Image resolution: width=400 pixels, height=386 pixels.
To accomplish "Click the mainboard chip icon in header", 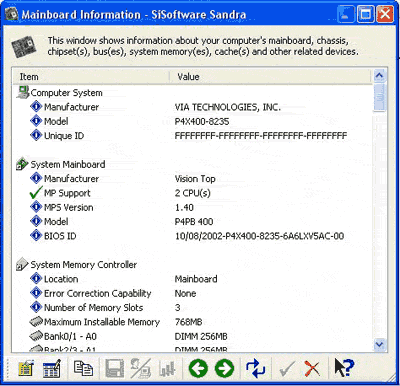I will [x=24, y=47].
